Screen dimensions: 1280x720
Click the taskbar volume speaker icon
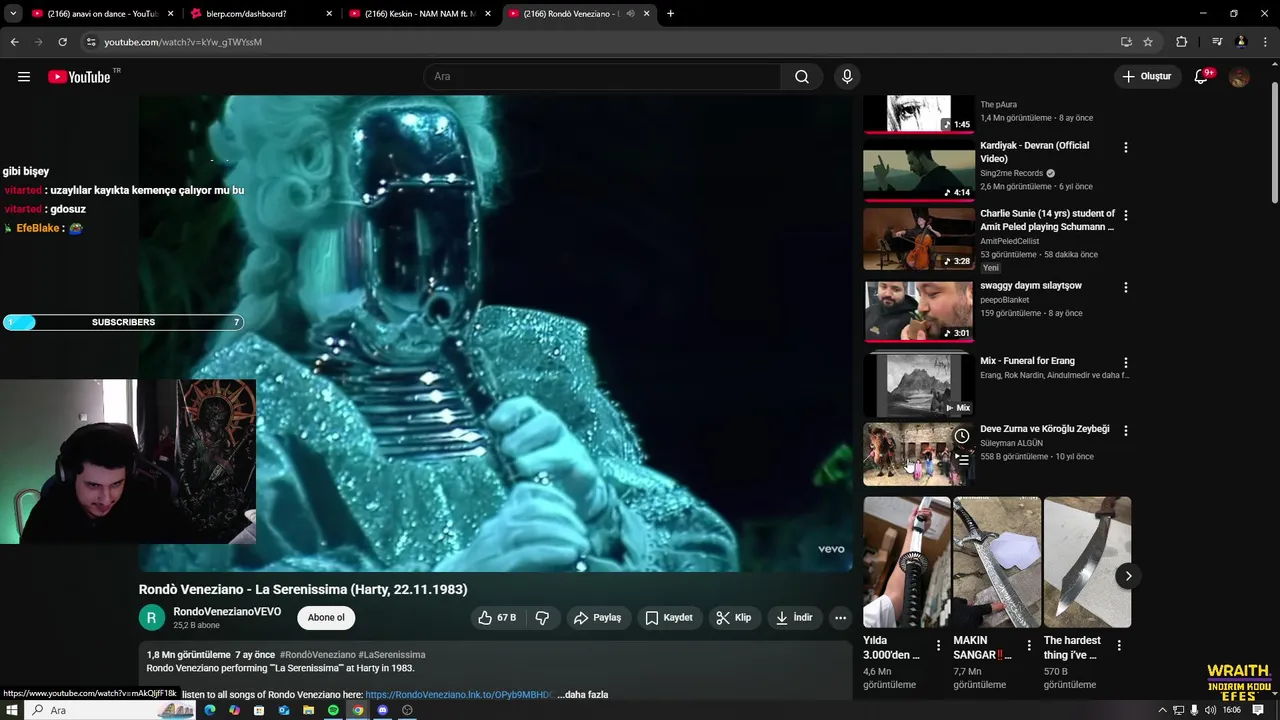tap(1210, 710)
